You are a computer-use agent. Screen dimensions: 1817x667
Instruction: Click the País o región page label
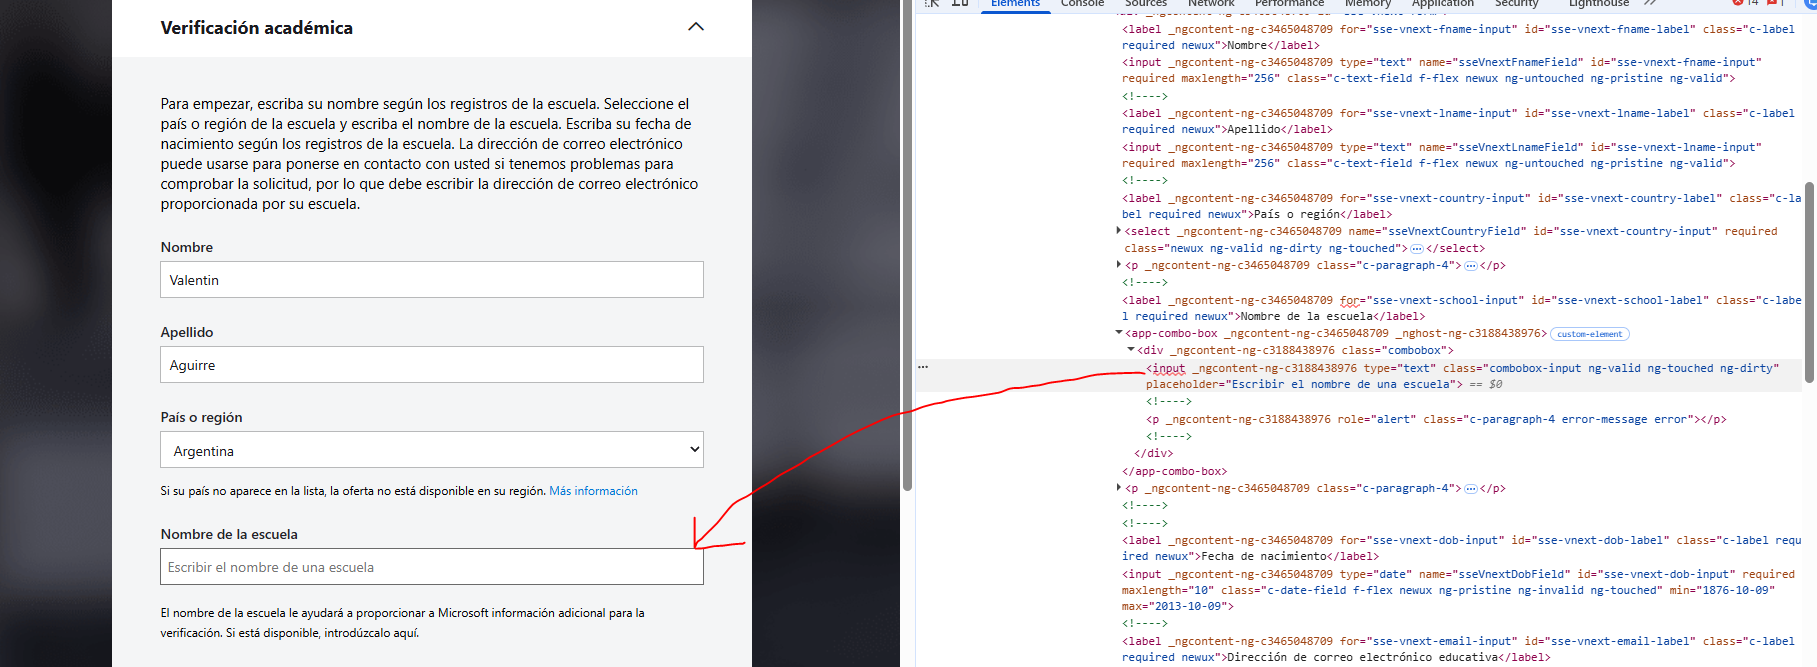[x=201, y=417]
